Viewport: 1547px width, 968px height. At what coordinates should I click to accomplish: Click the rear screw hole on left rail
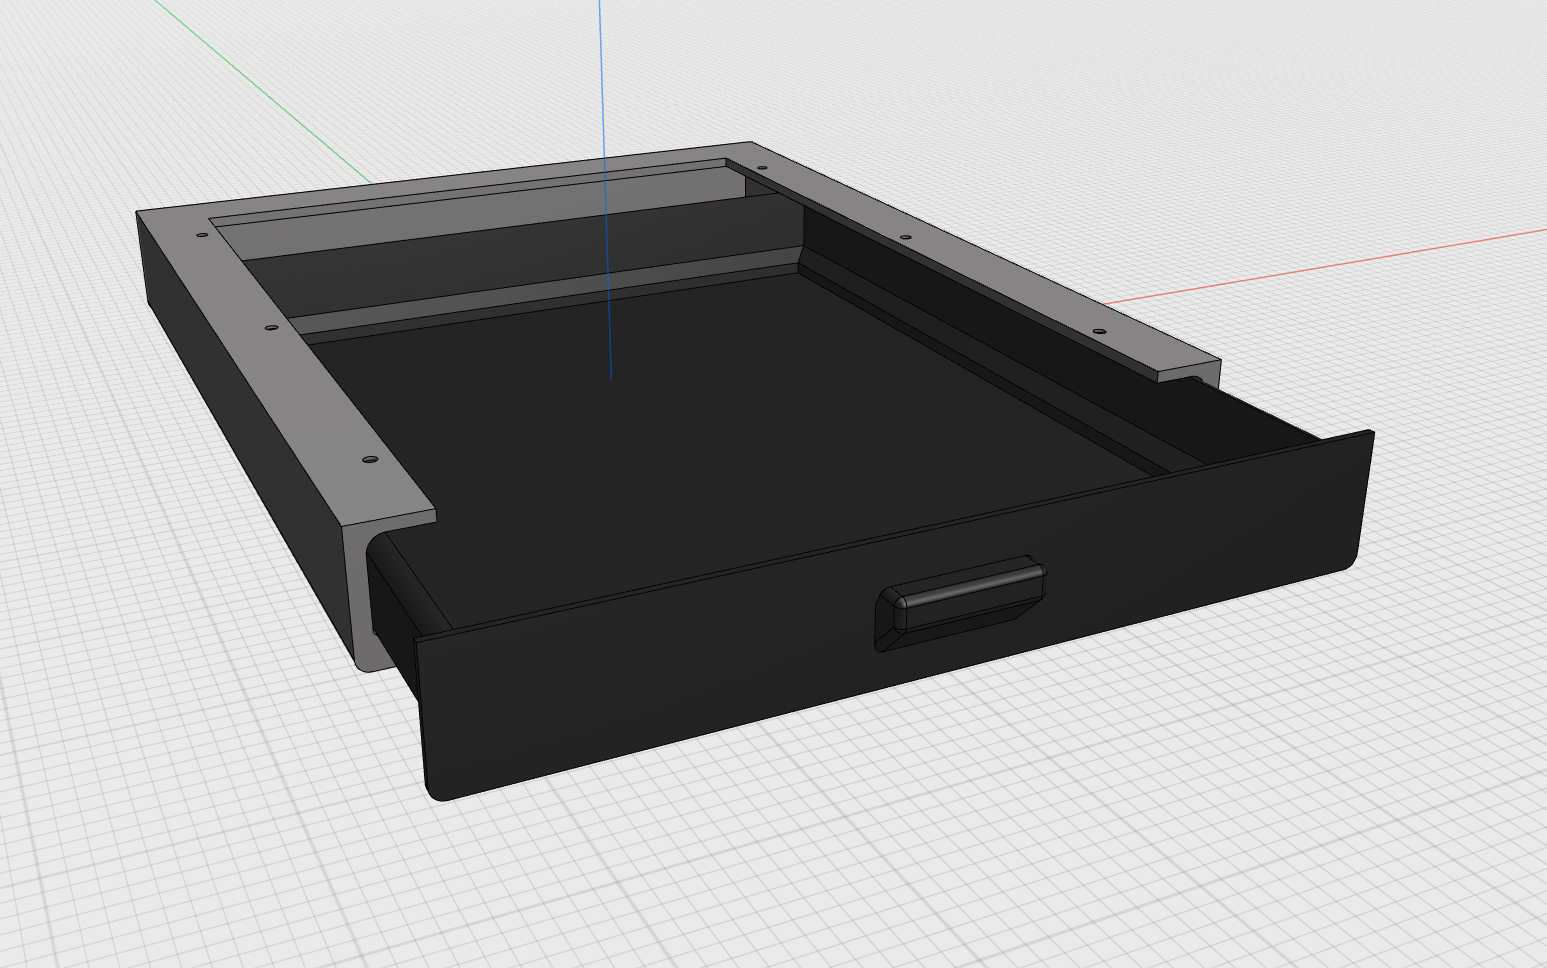click(200, 233)
